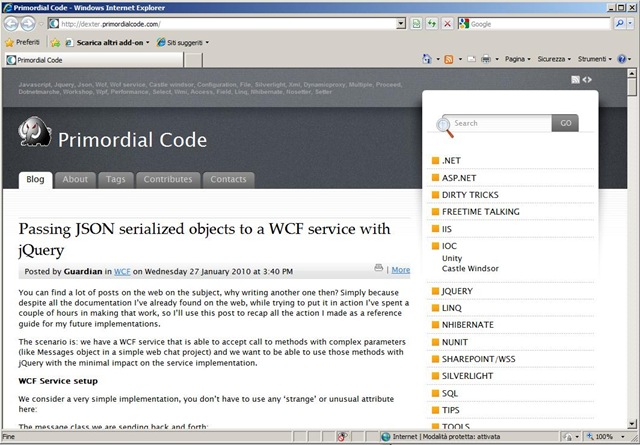Click the magnifier search button in toolbar
This screenshot has width=640, height=445.
620,24
